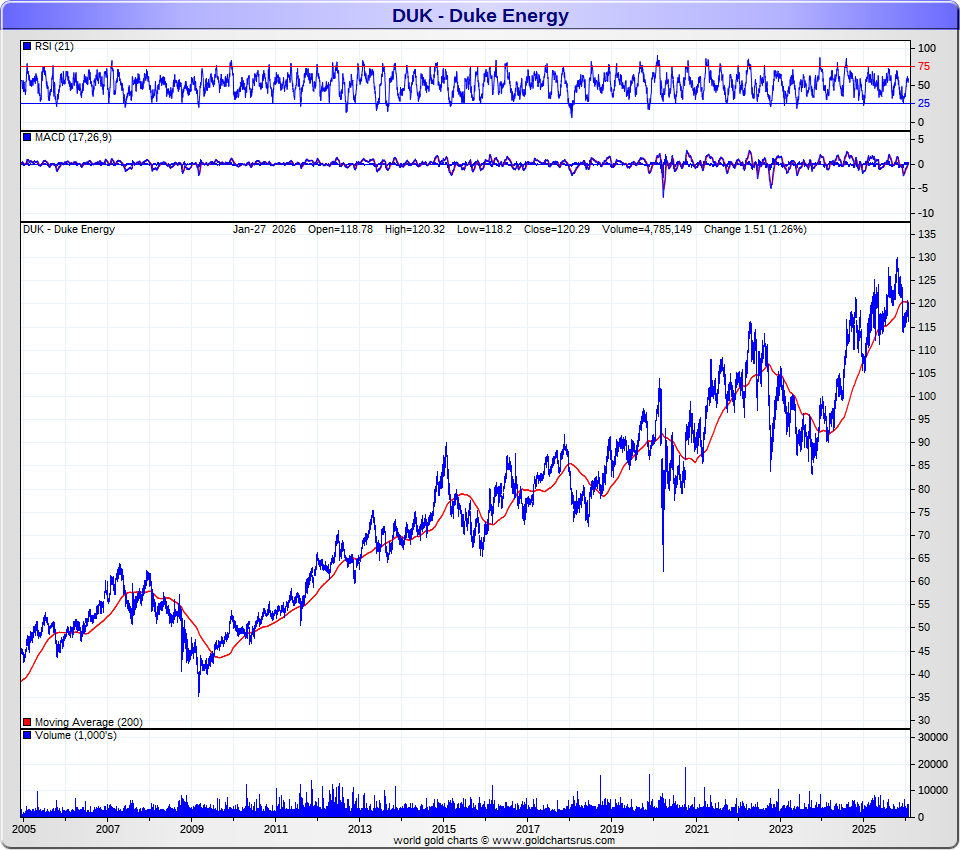Click the www.goldchartsrus.com footer text
The image size is (960, 850).
tap(553, 840)
